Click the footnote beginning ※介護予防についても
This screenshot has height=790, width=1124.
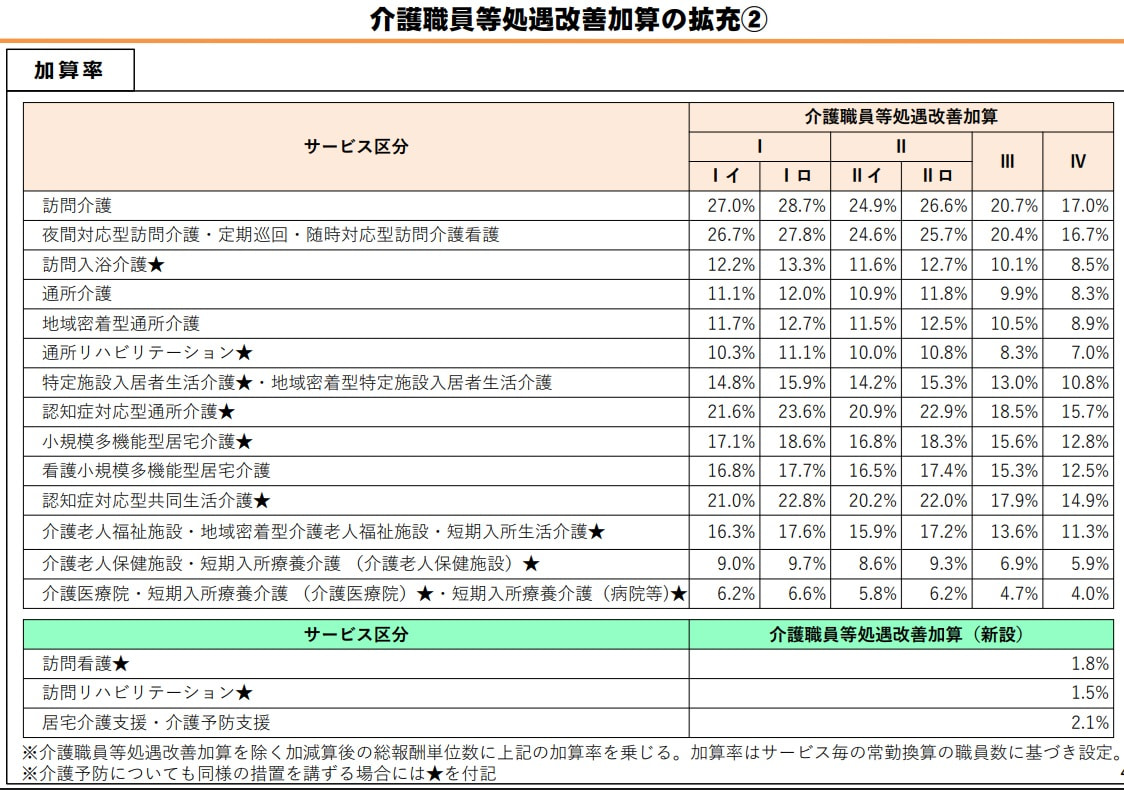point(258,773)
